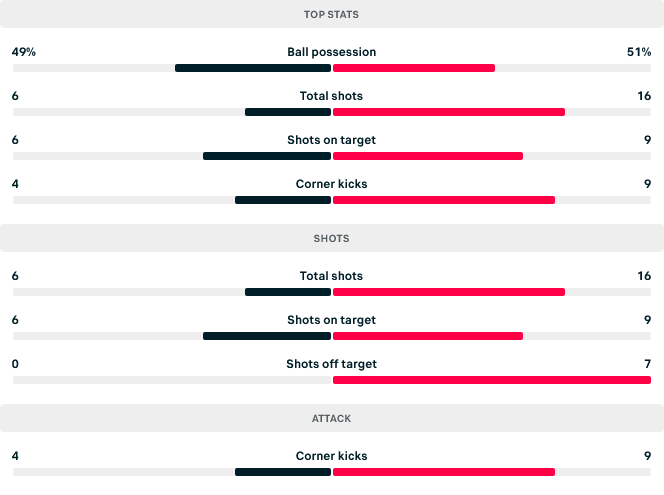Click the 7 shots off target value
This screenshot has height=495, width=664.
tap(647, 364)
